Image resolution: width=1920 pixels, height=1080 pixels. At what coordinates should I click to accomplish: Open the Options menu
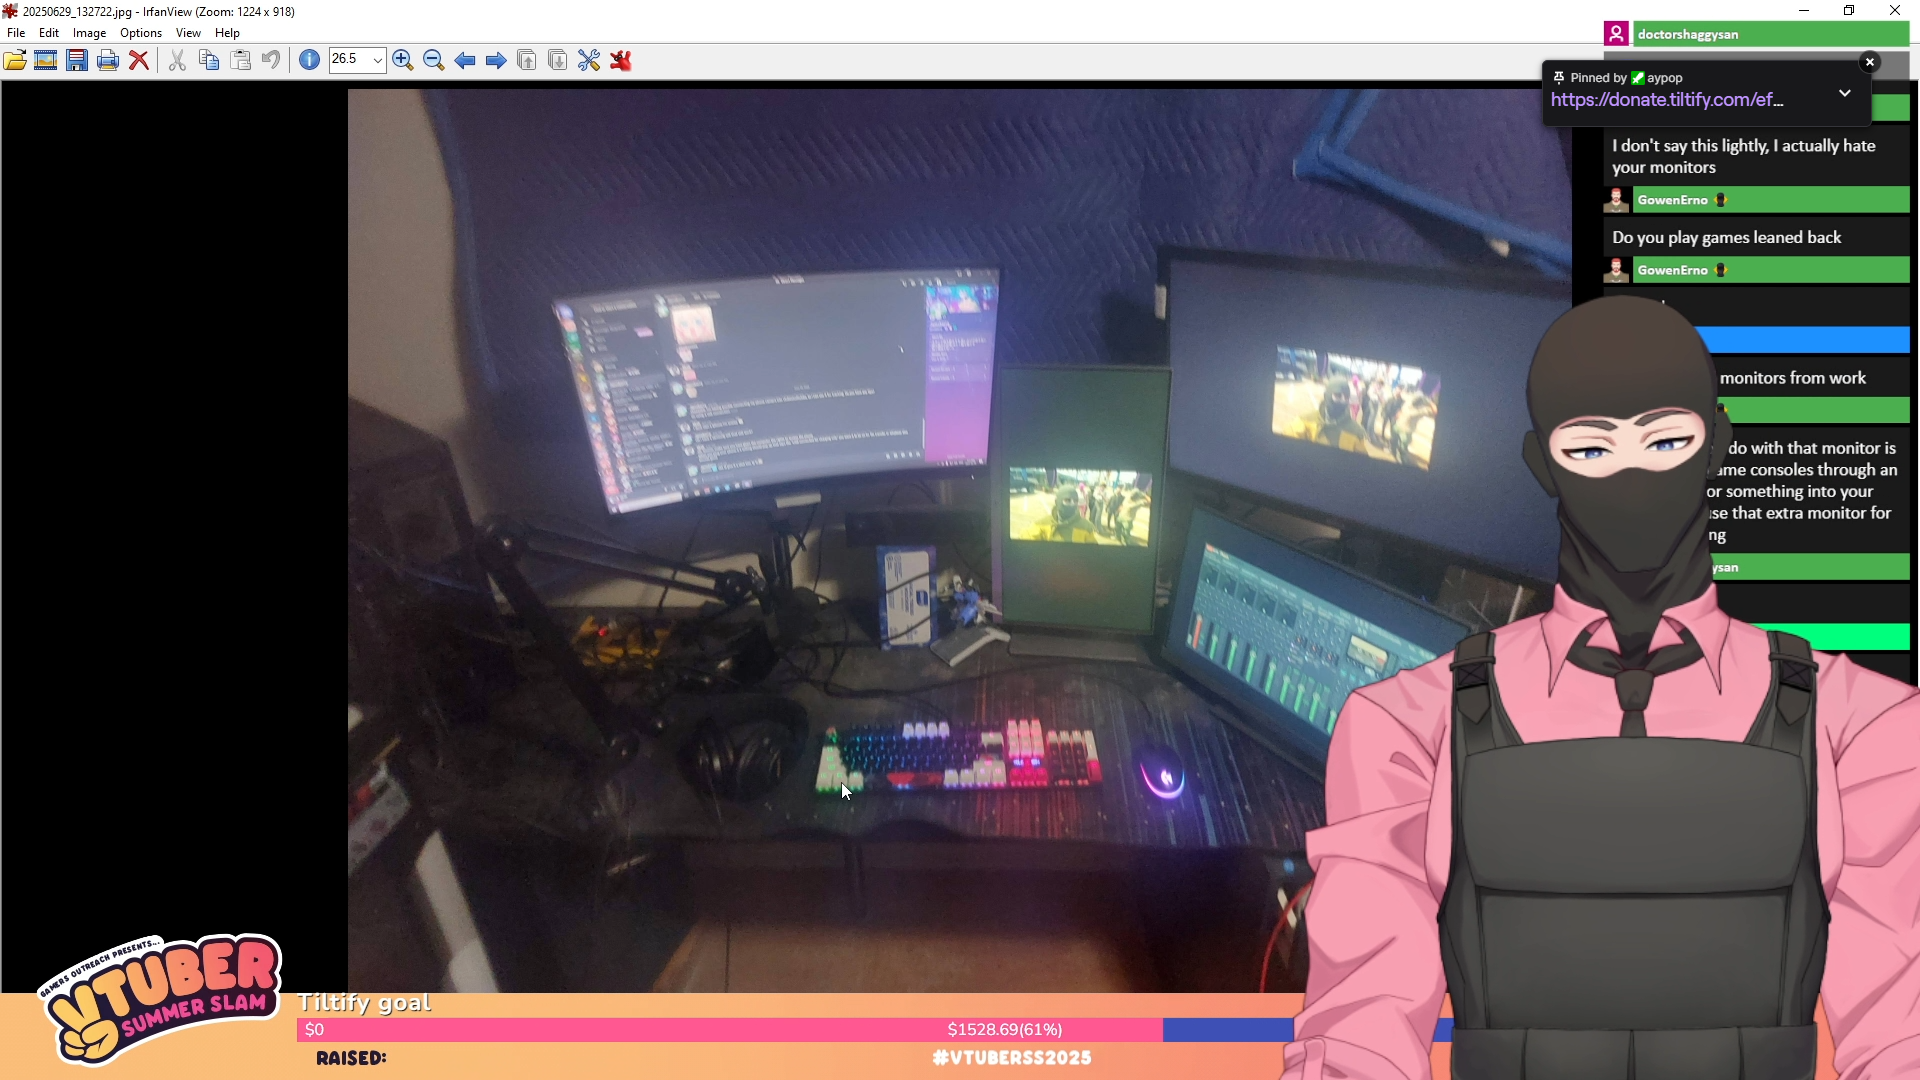pyautogui.click(x=141, y=33)
